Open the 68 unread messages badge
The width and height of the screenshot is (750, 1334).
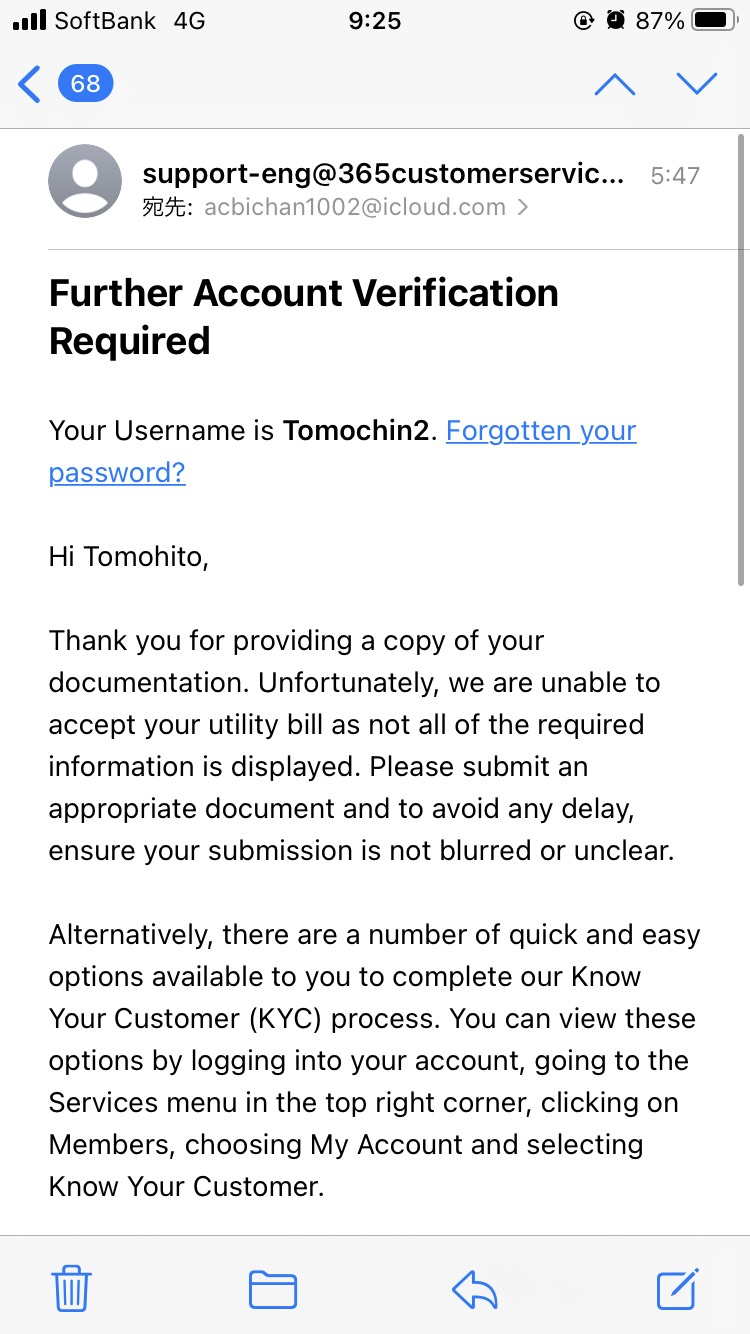click(86, 84)
